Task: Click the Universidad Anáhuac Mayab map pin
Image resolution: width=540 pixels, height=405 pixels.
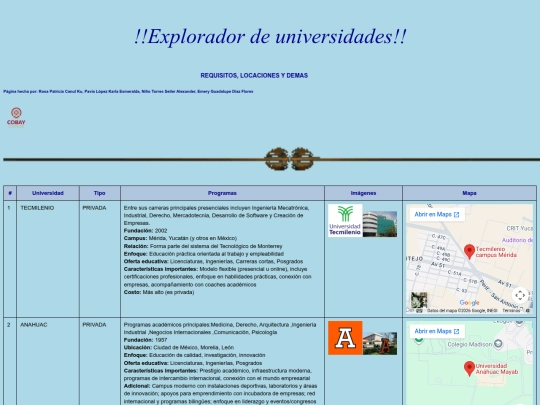Action: pyautogui.click(x=469, y=368)
